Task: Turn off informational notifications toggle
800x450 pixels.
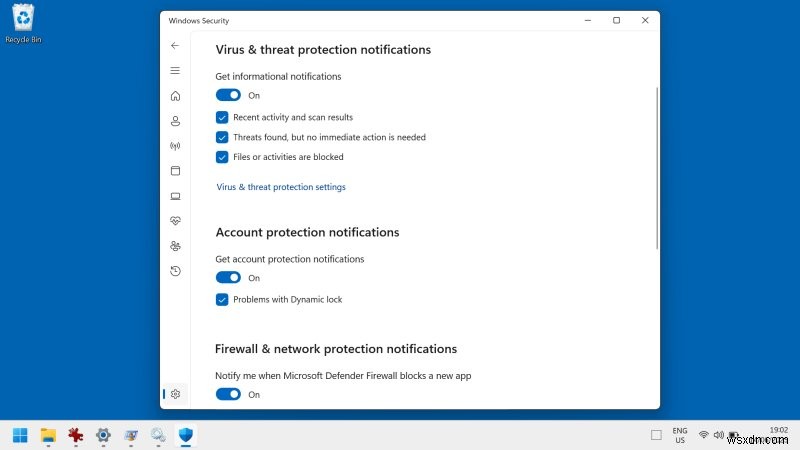Action: click(x=228, y=95)
